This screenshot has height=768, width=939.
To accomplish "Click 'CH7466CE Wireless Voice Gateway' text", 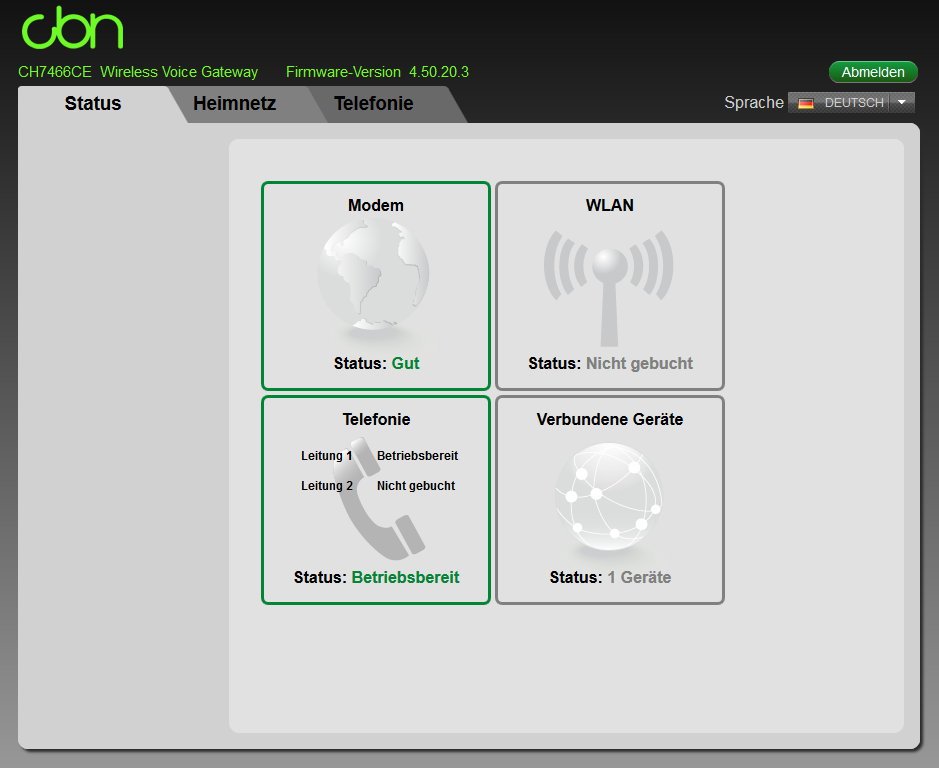I will 138,72.
